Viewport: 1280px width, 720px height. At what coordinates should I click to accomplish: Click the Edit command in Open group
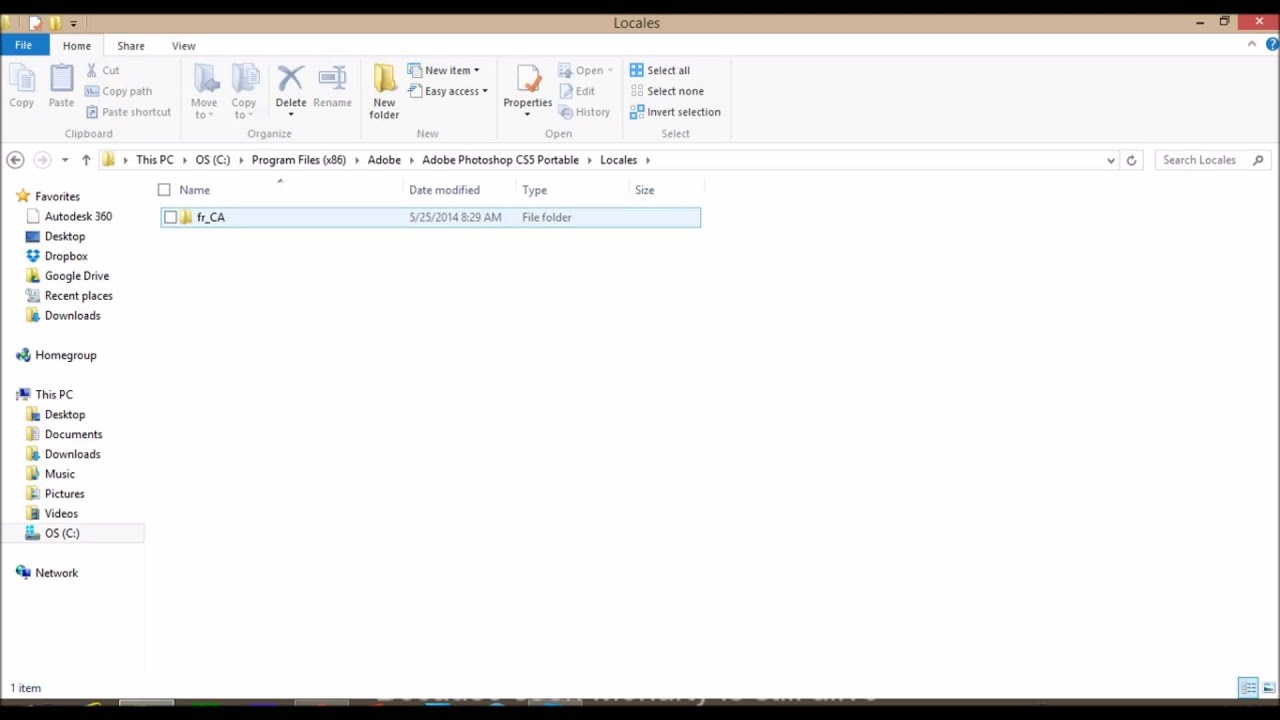(x=576, y=91)
